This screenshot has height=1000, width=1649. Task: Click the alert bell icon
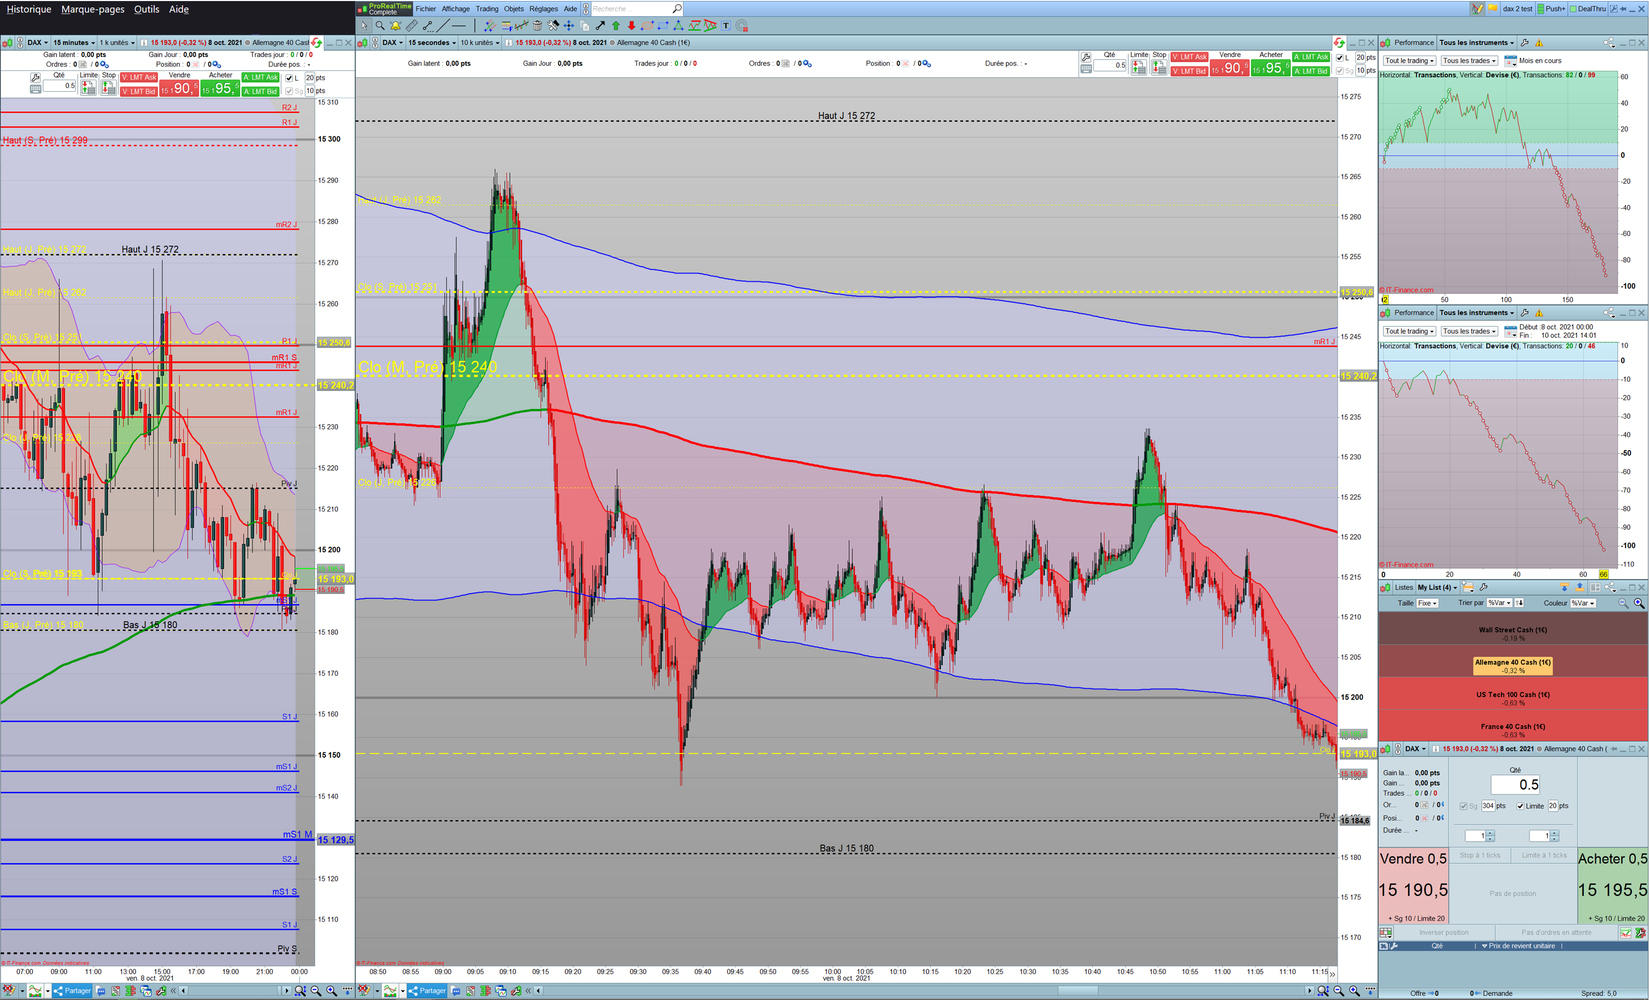395,26
